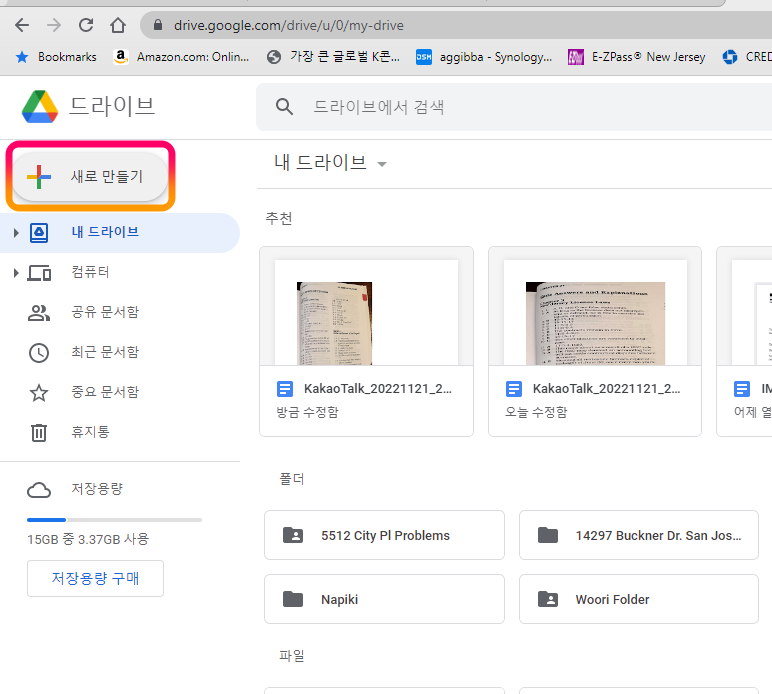Click the 최근 문서함 clock icon
This screenshot has height=694, width=772.
click(39, 353)
